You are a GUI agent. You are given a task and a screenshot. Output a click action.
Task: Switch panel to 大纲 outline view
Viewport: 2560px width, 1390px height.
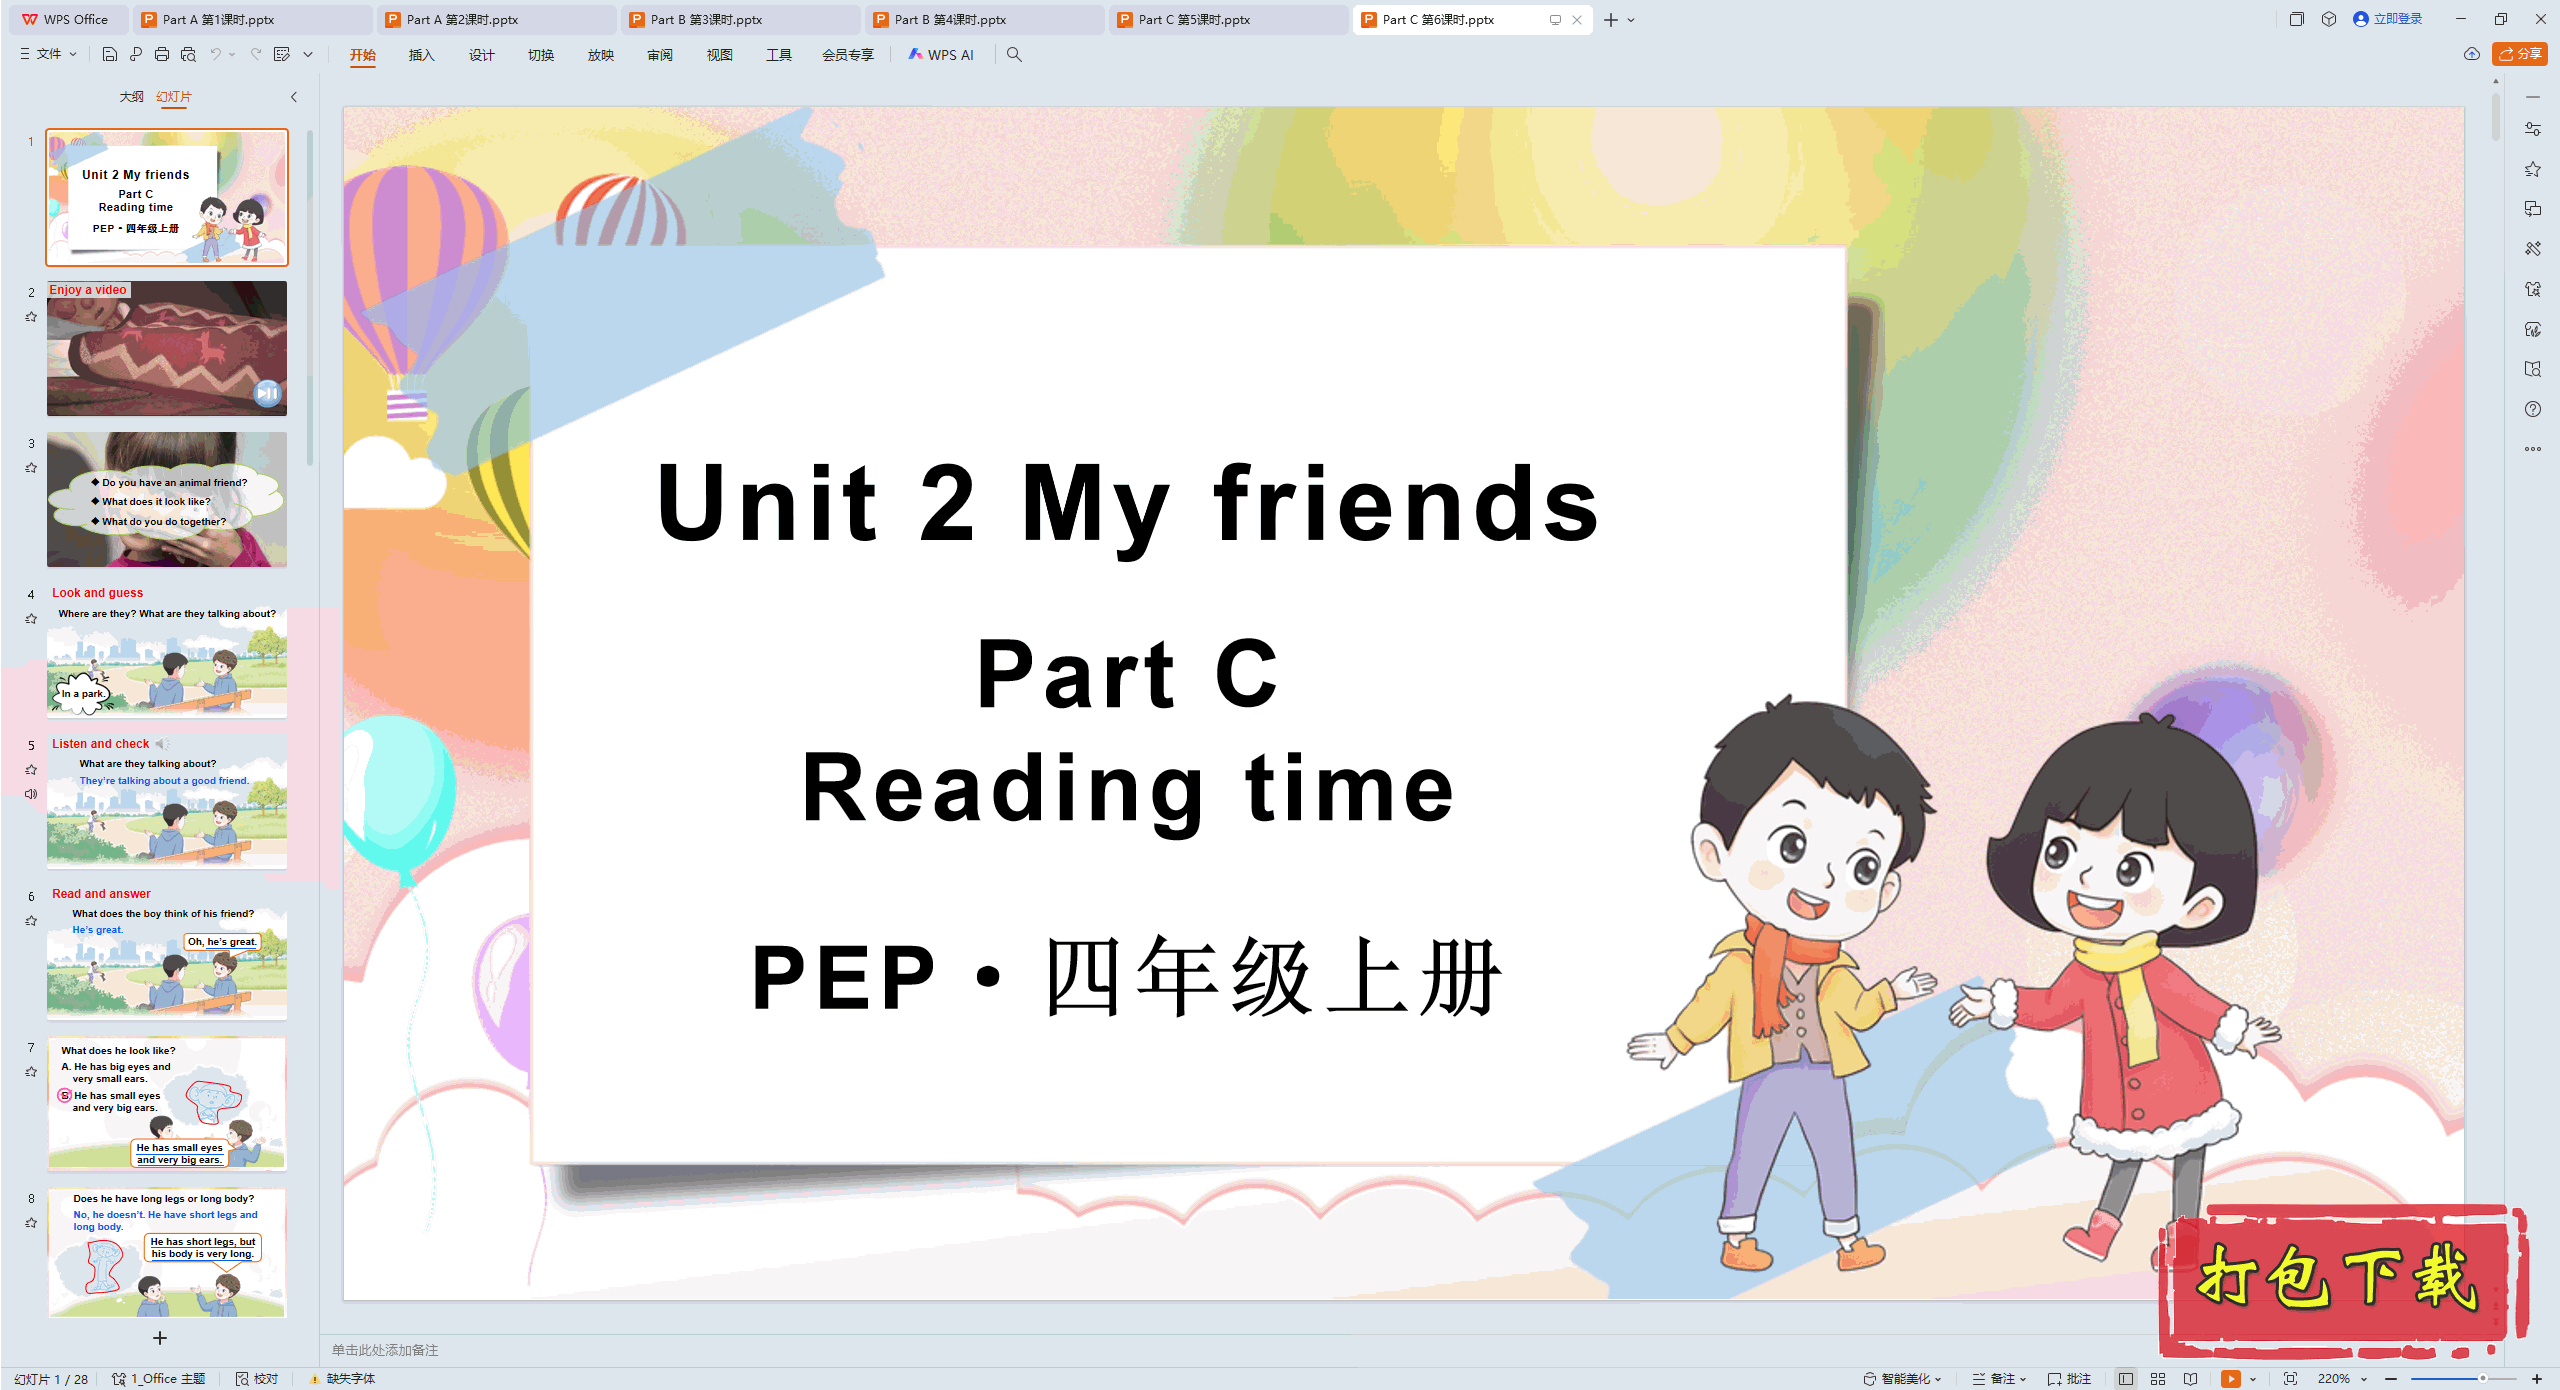tap(131, 97)
